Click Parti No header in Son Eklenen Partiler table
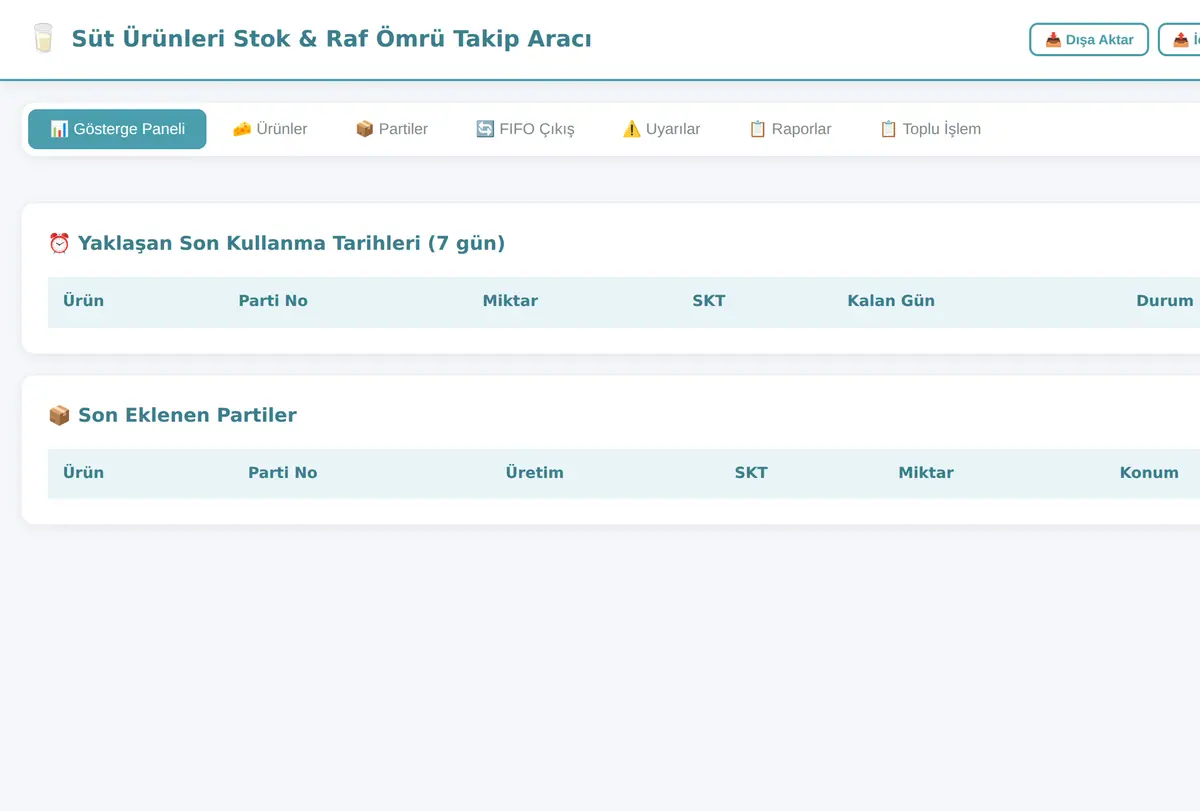The width and height of the screenshot is (1200, 811). pos(283,473)
